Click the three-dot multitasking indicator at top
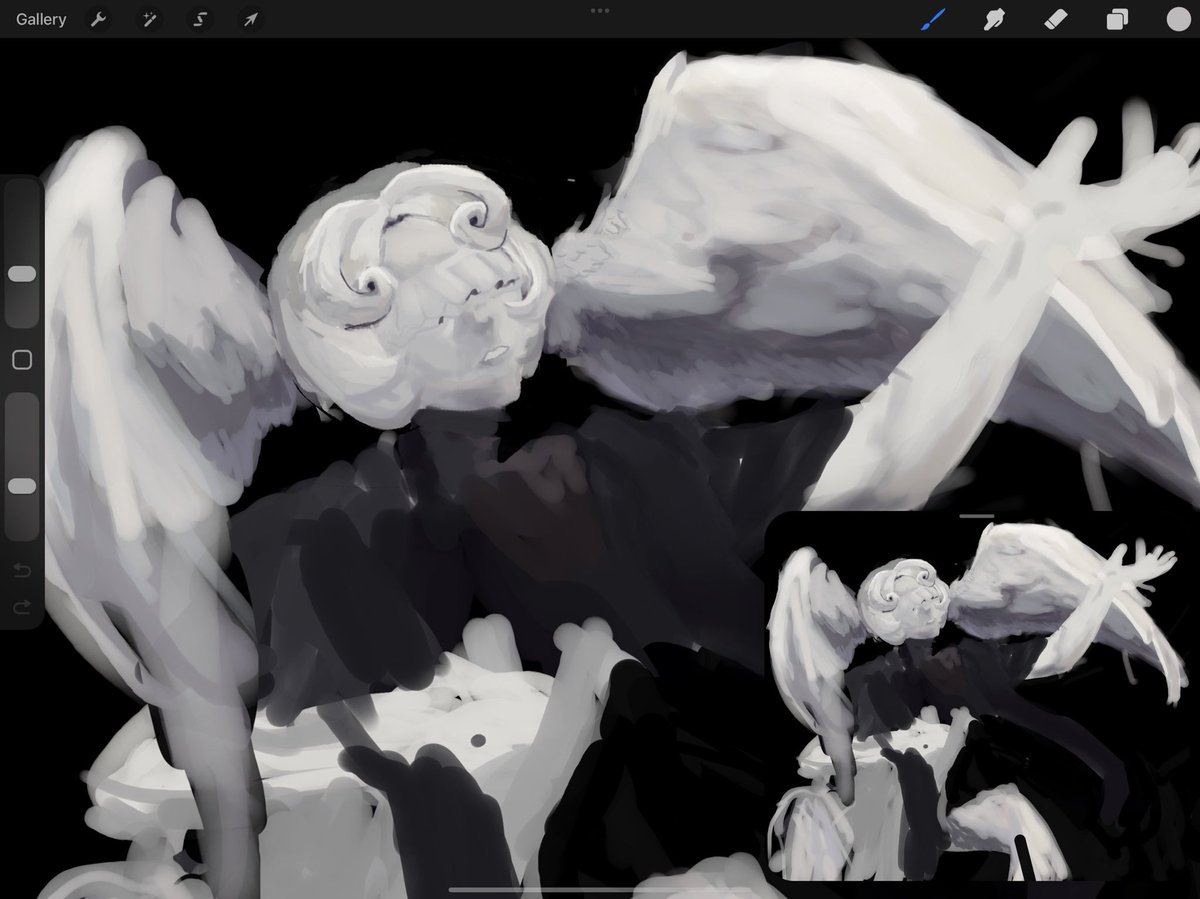Screen dimensions: 1200x899 pos(600,10)
